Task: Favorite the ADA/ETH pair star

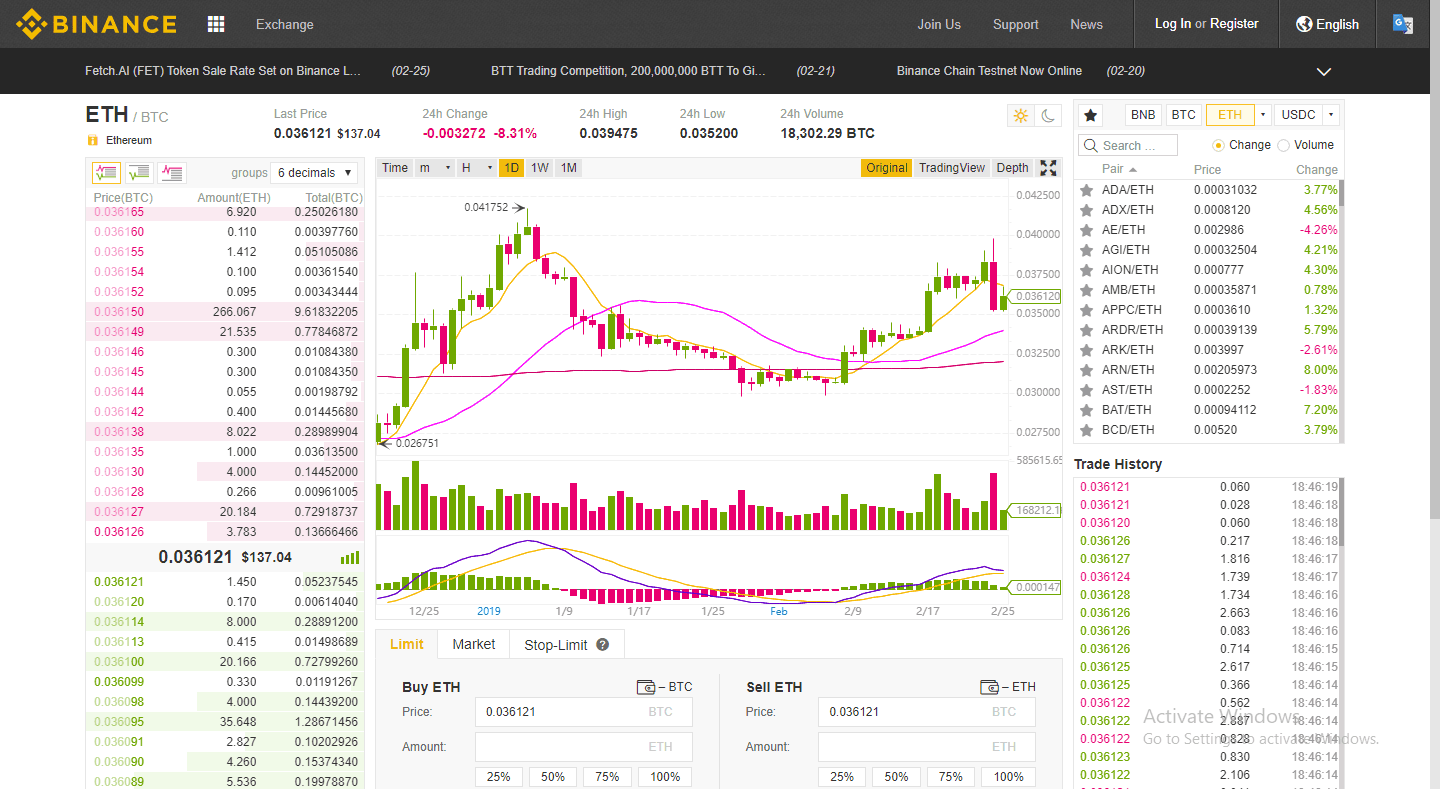Action: click(1086, 190)
